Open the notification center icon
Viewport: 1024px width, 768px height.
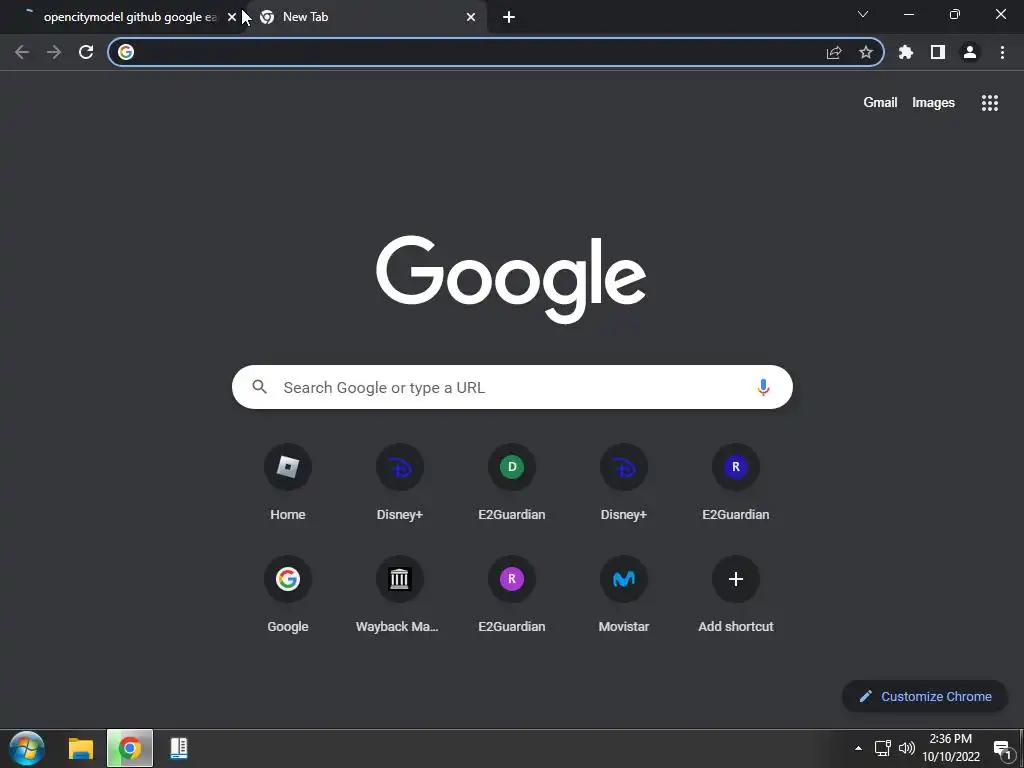1002,748
